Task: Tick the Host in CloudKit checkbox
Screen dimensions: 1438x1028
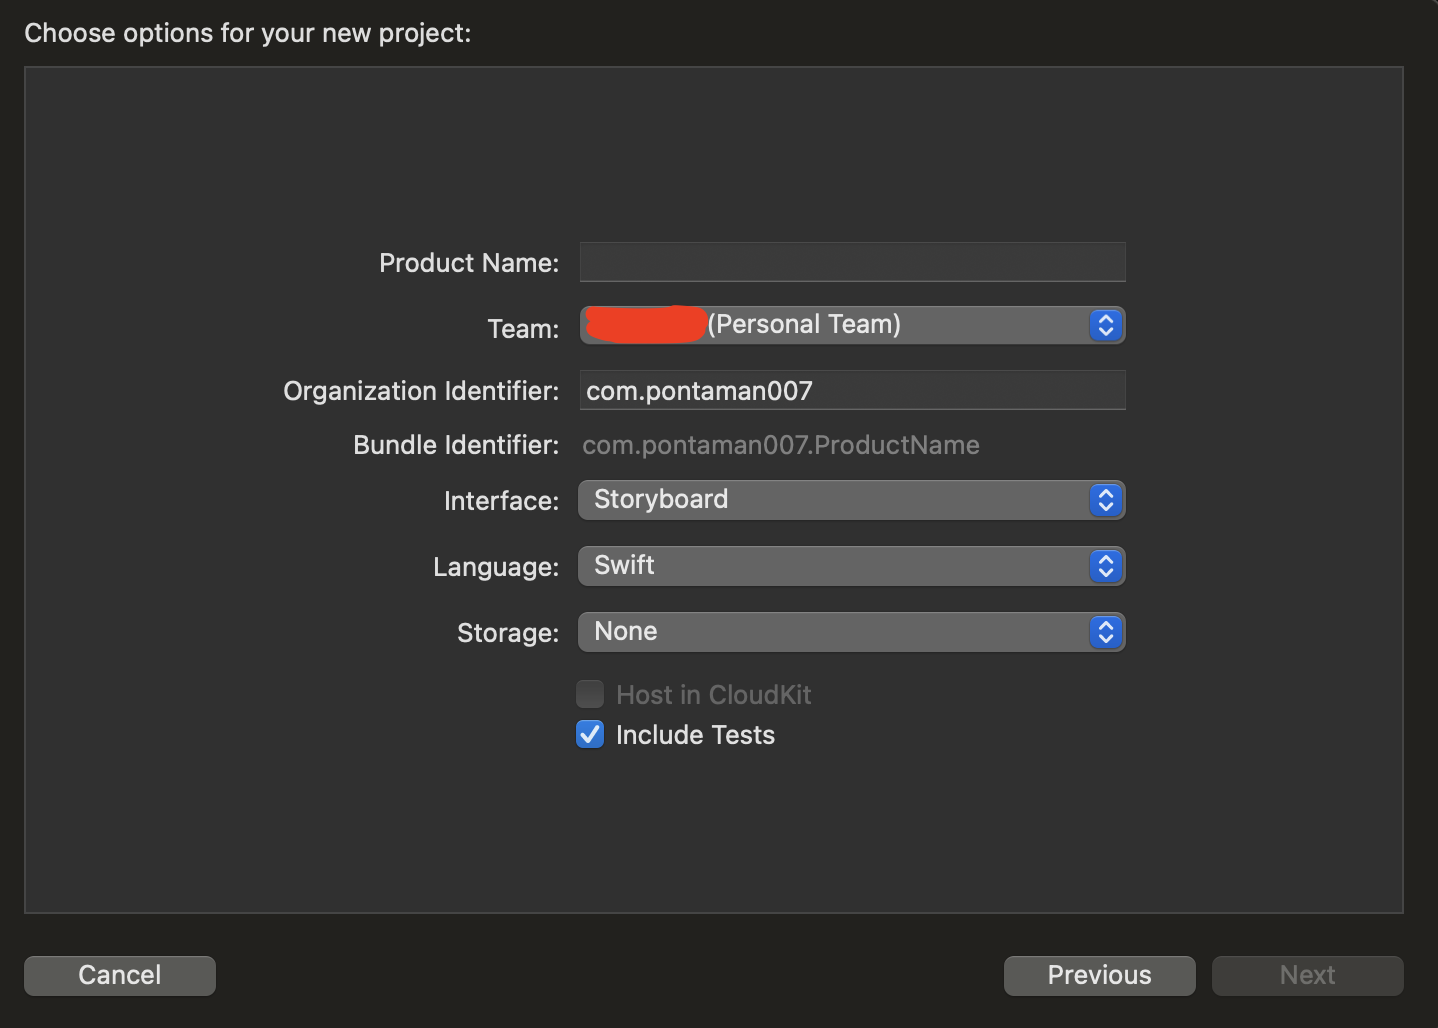Action: [590, 694]
